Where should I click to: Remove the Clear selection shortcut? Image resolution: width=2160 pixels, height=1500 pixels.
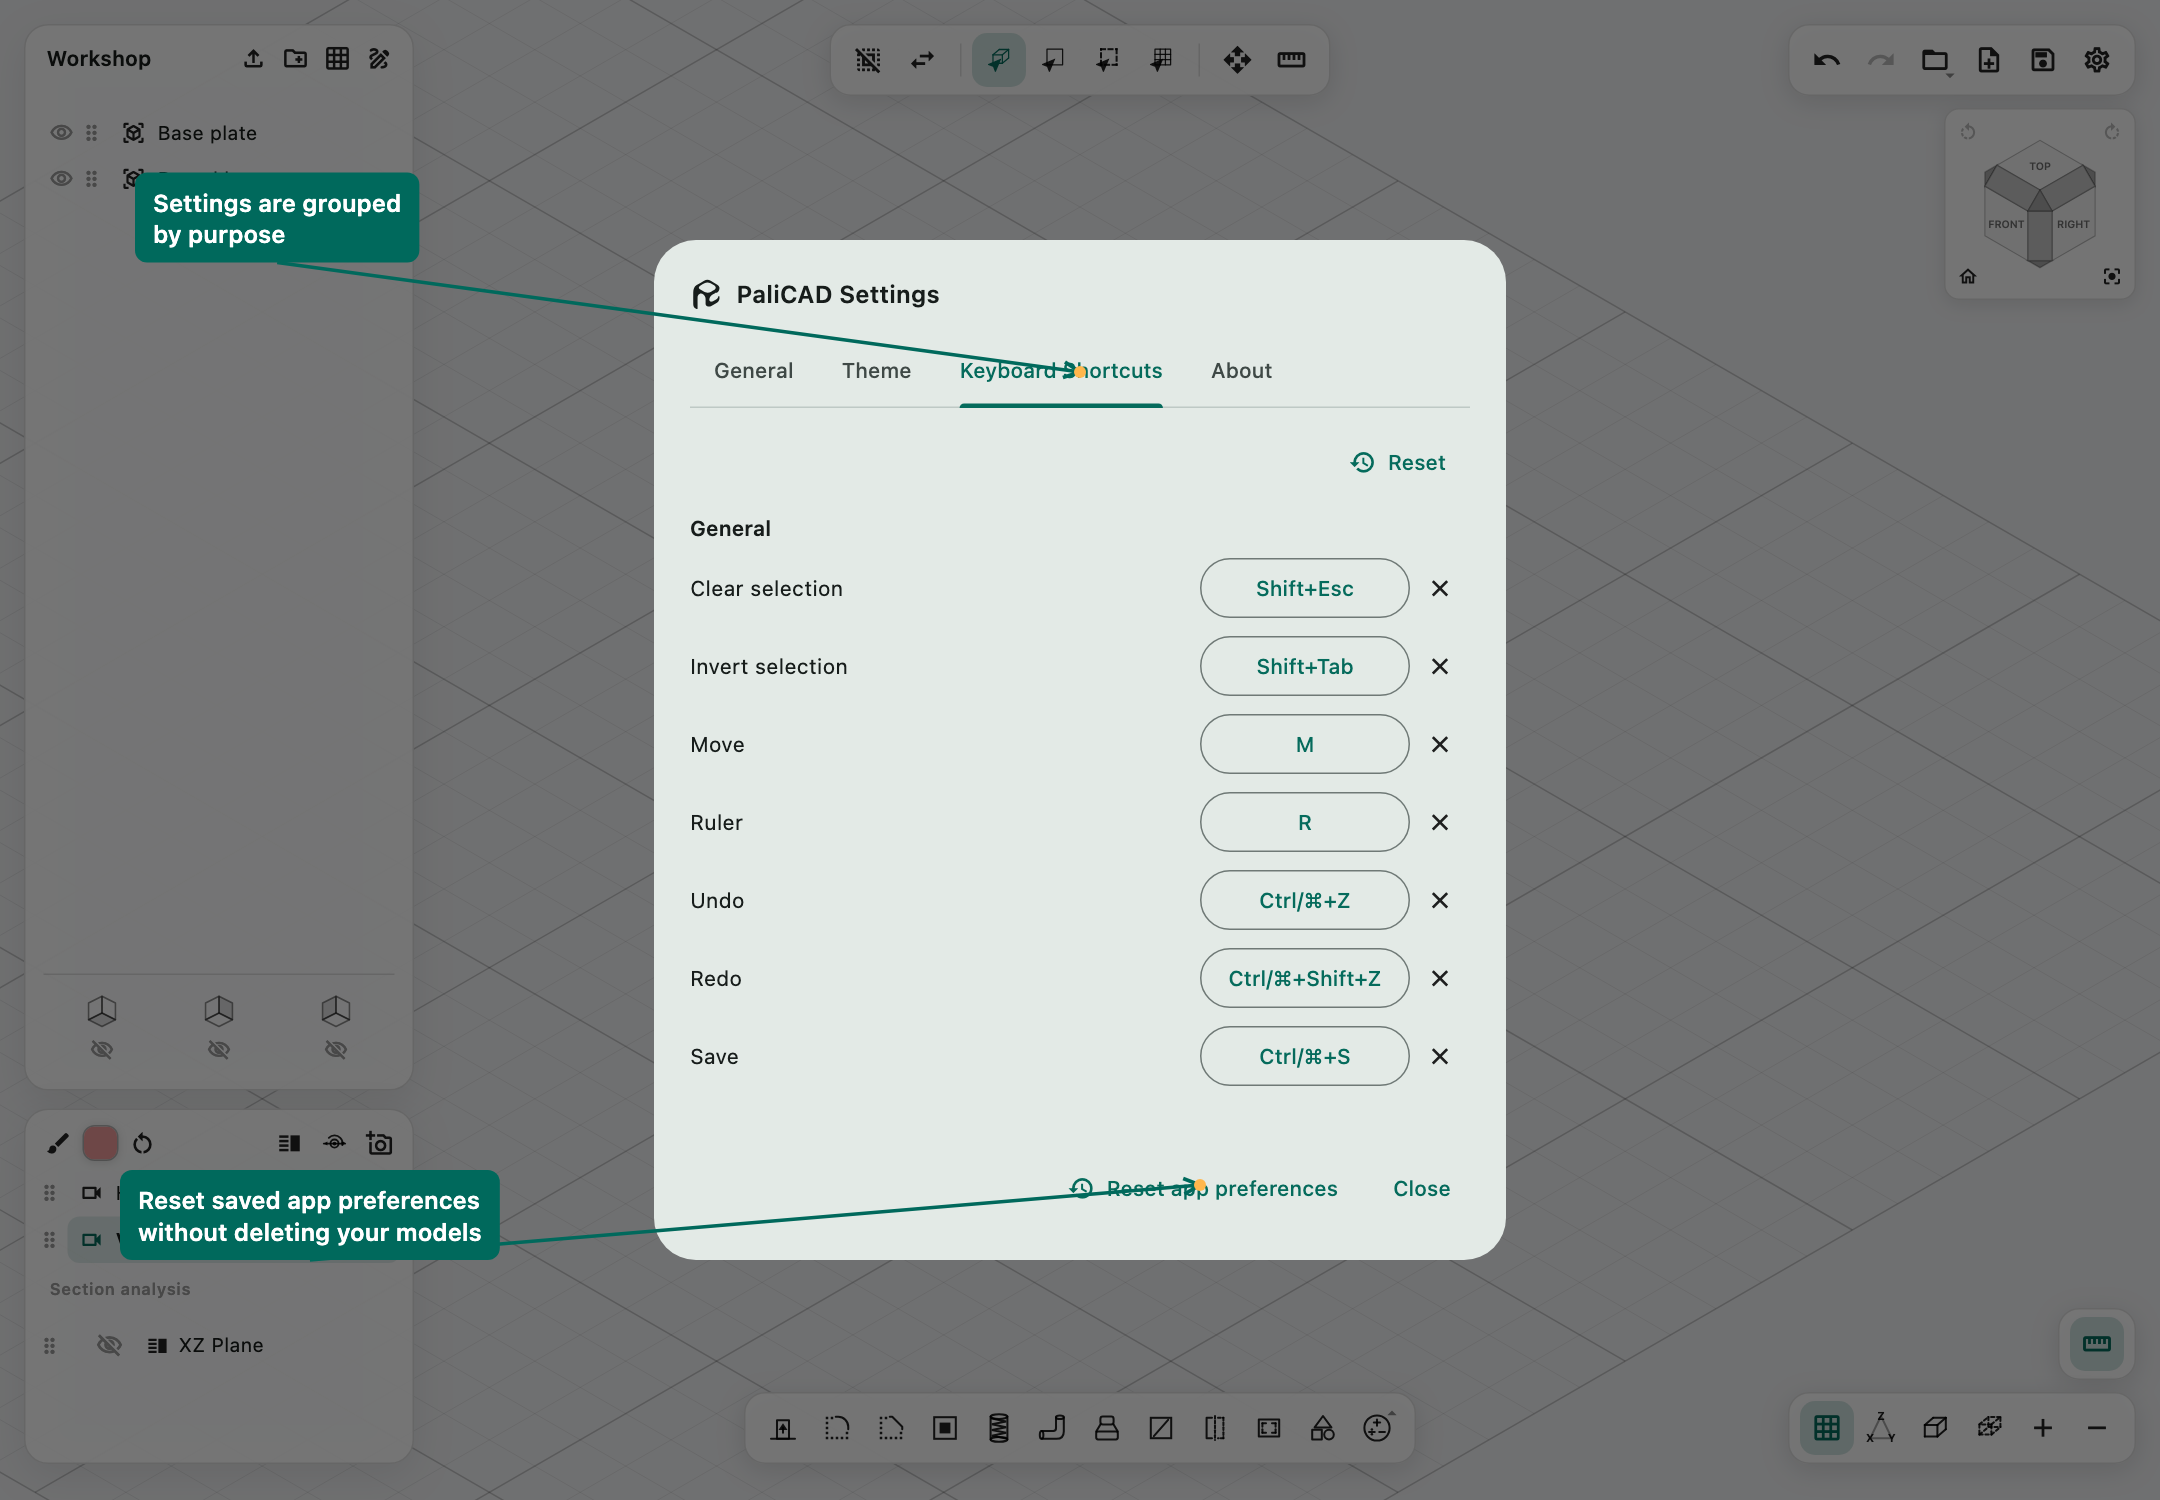click(x=1440, y=588)
